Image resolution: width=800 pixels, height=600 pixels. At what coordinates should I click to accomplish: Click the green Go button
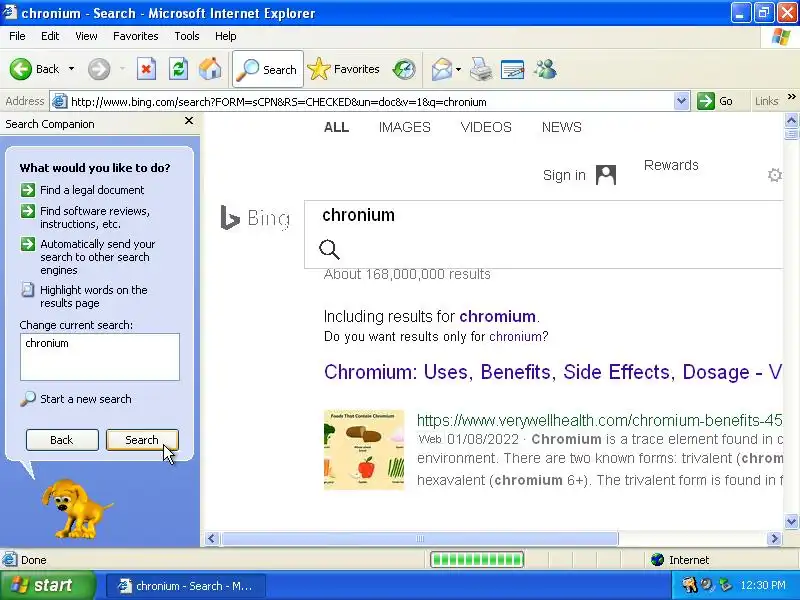(x=715, y=101)
